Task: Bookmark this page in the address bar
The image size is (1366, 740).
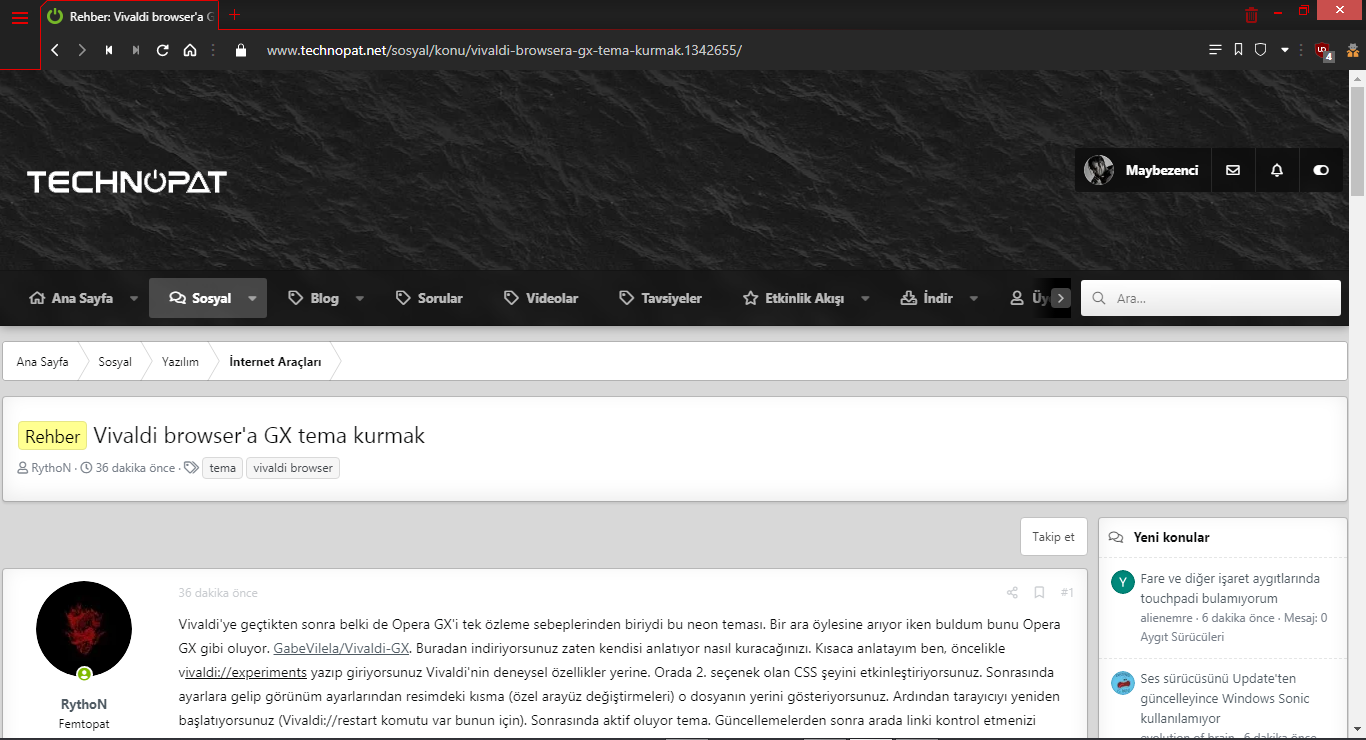Action: [x=1238, y=50]
